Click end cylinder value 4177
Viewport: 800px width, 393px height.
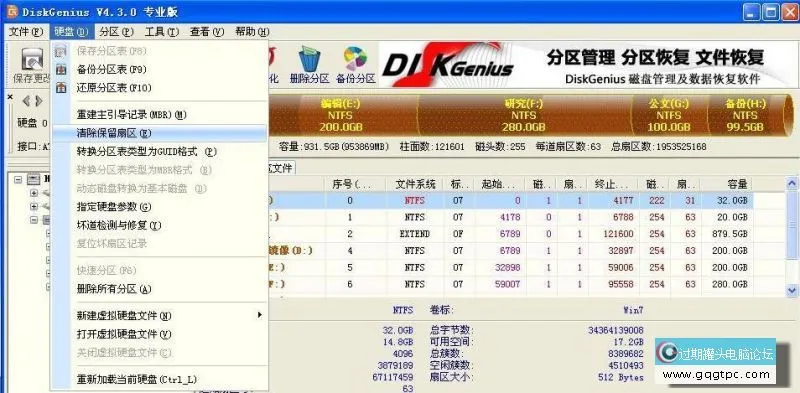pos(622,201)
